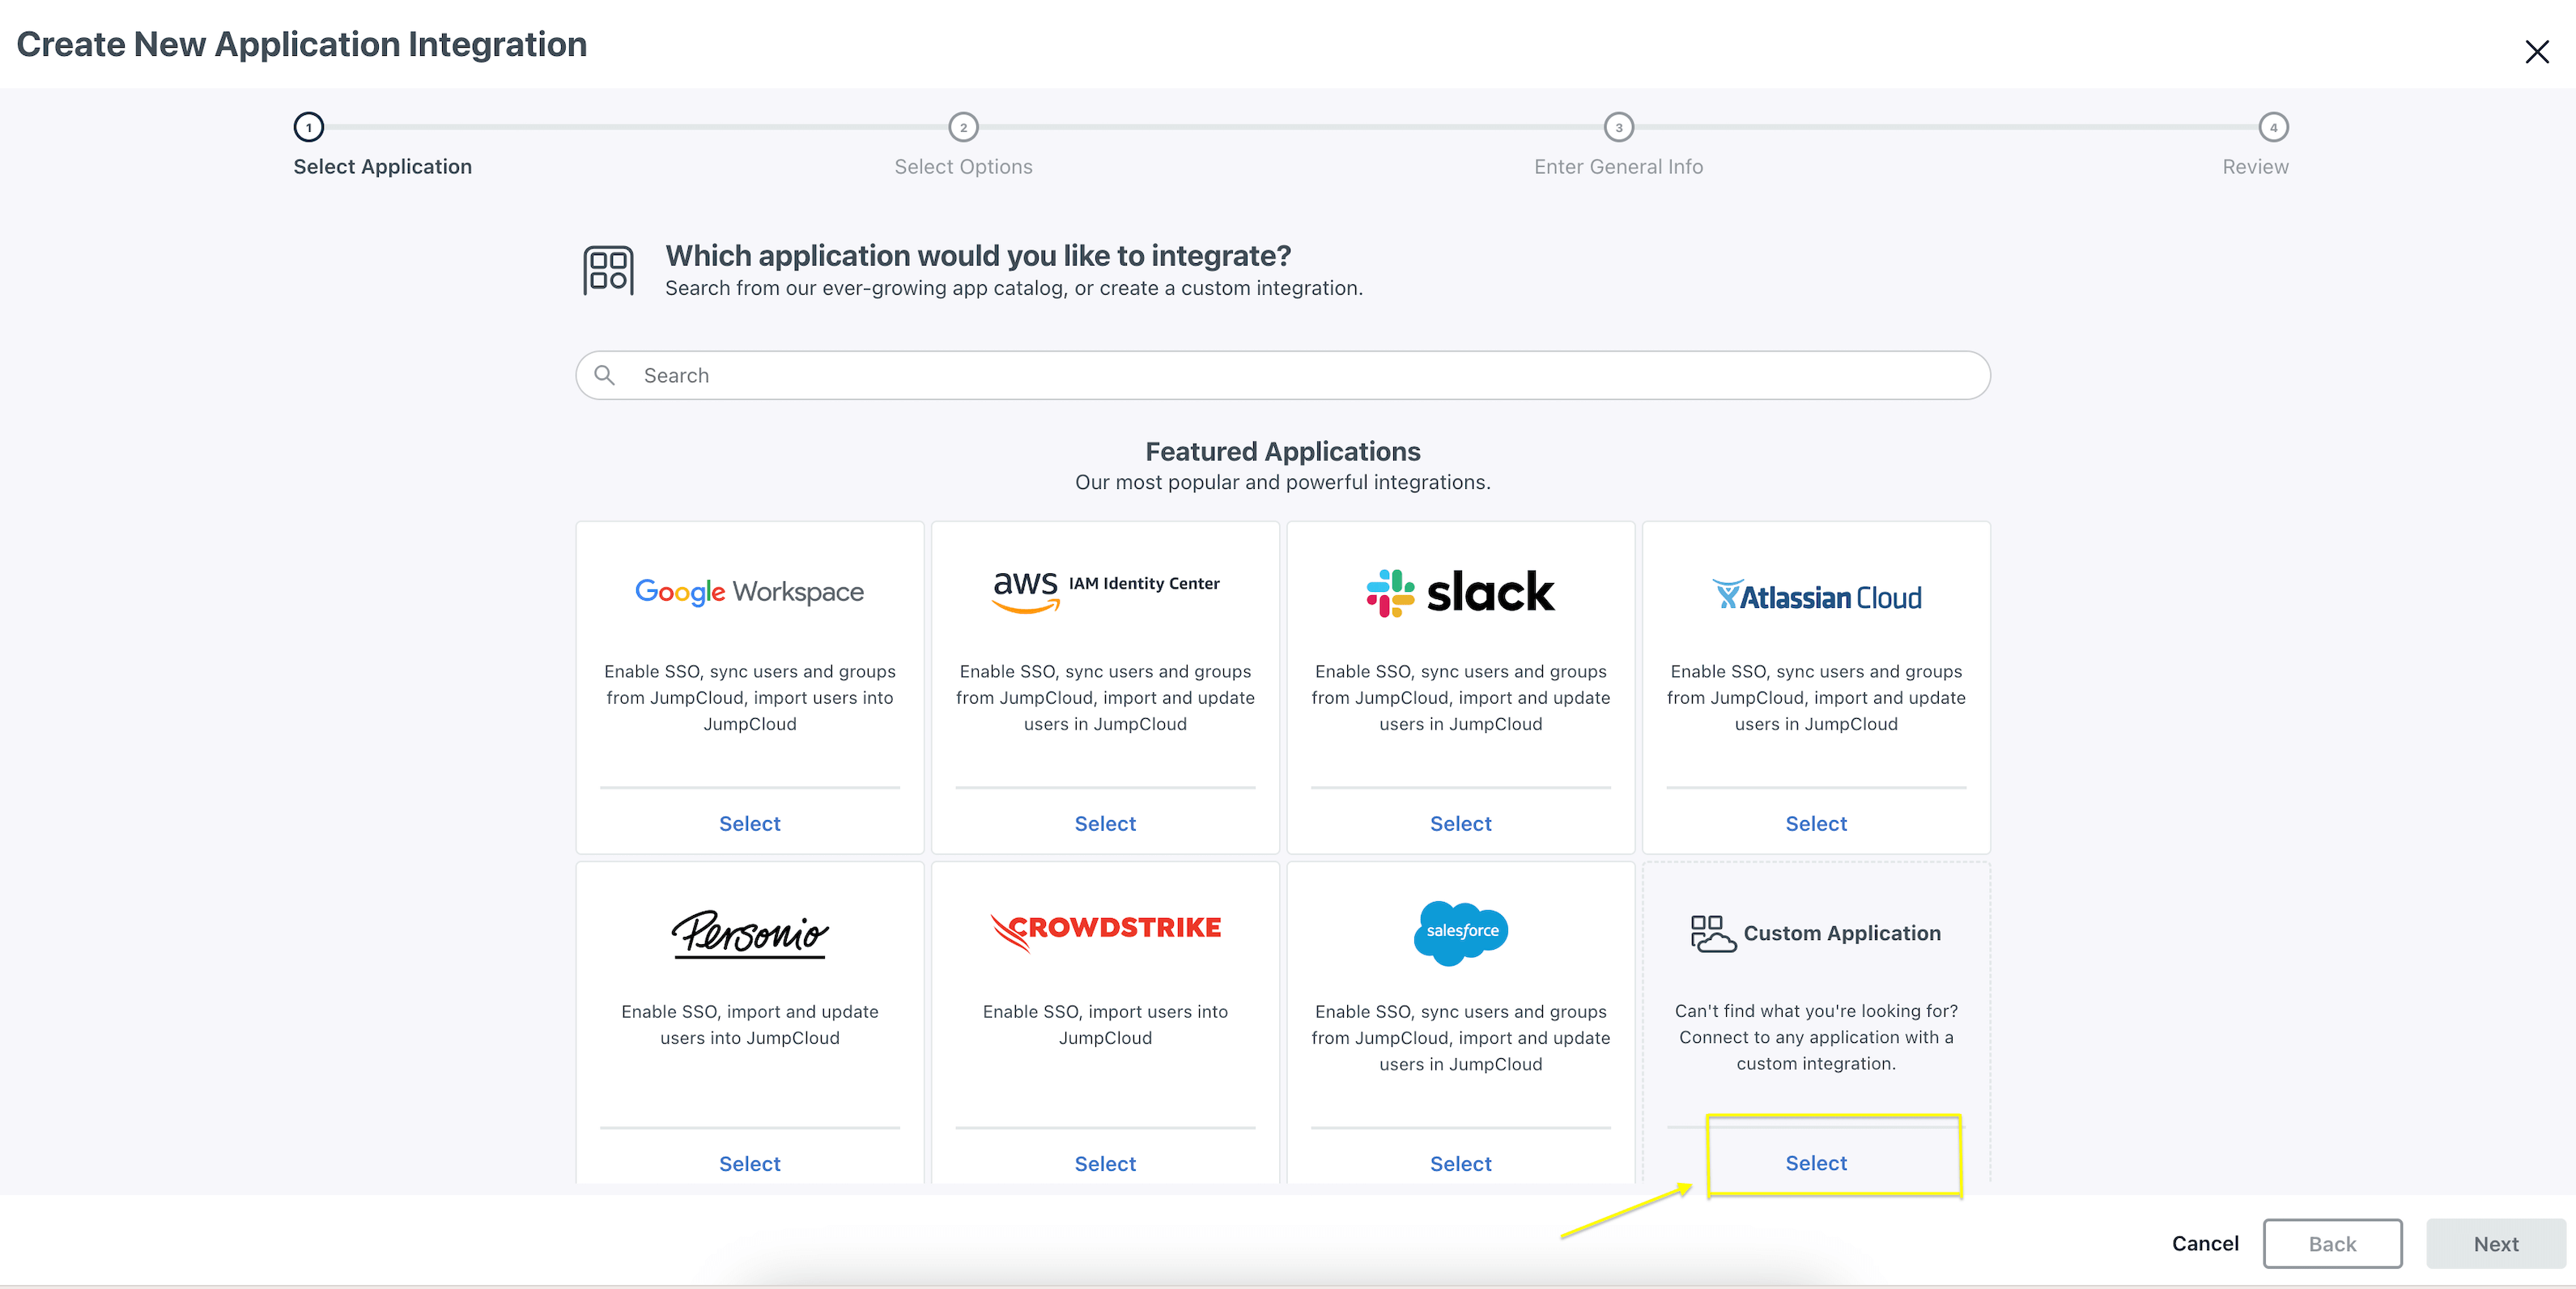Focus the application Search field

pos(1283,375)
